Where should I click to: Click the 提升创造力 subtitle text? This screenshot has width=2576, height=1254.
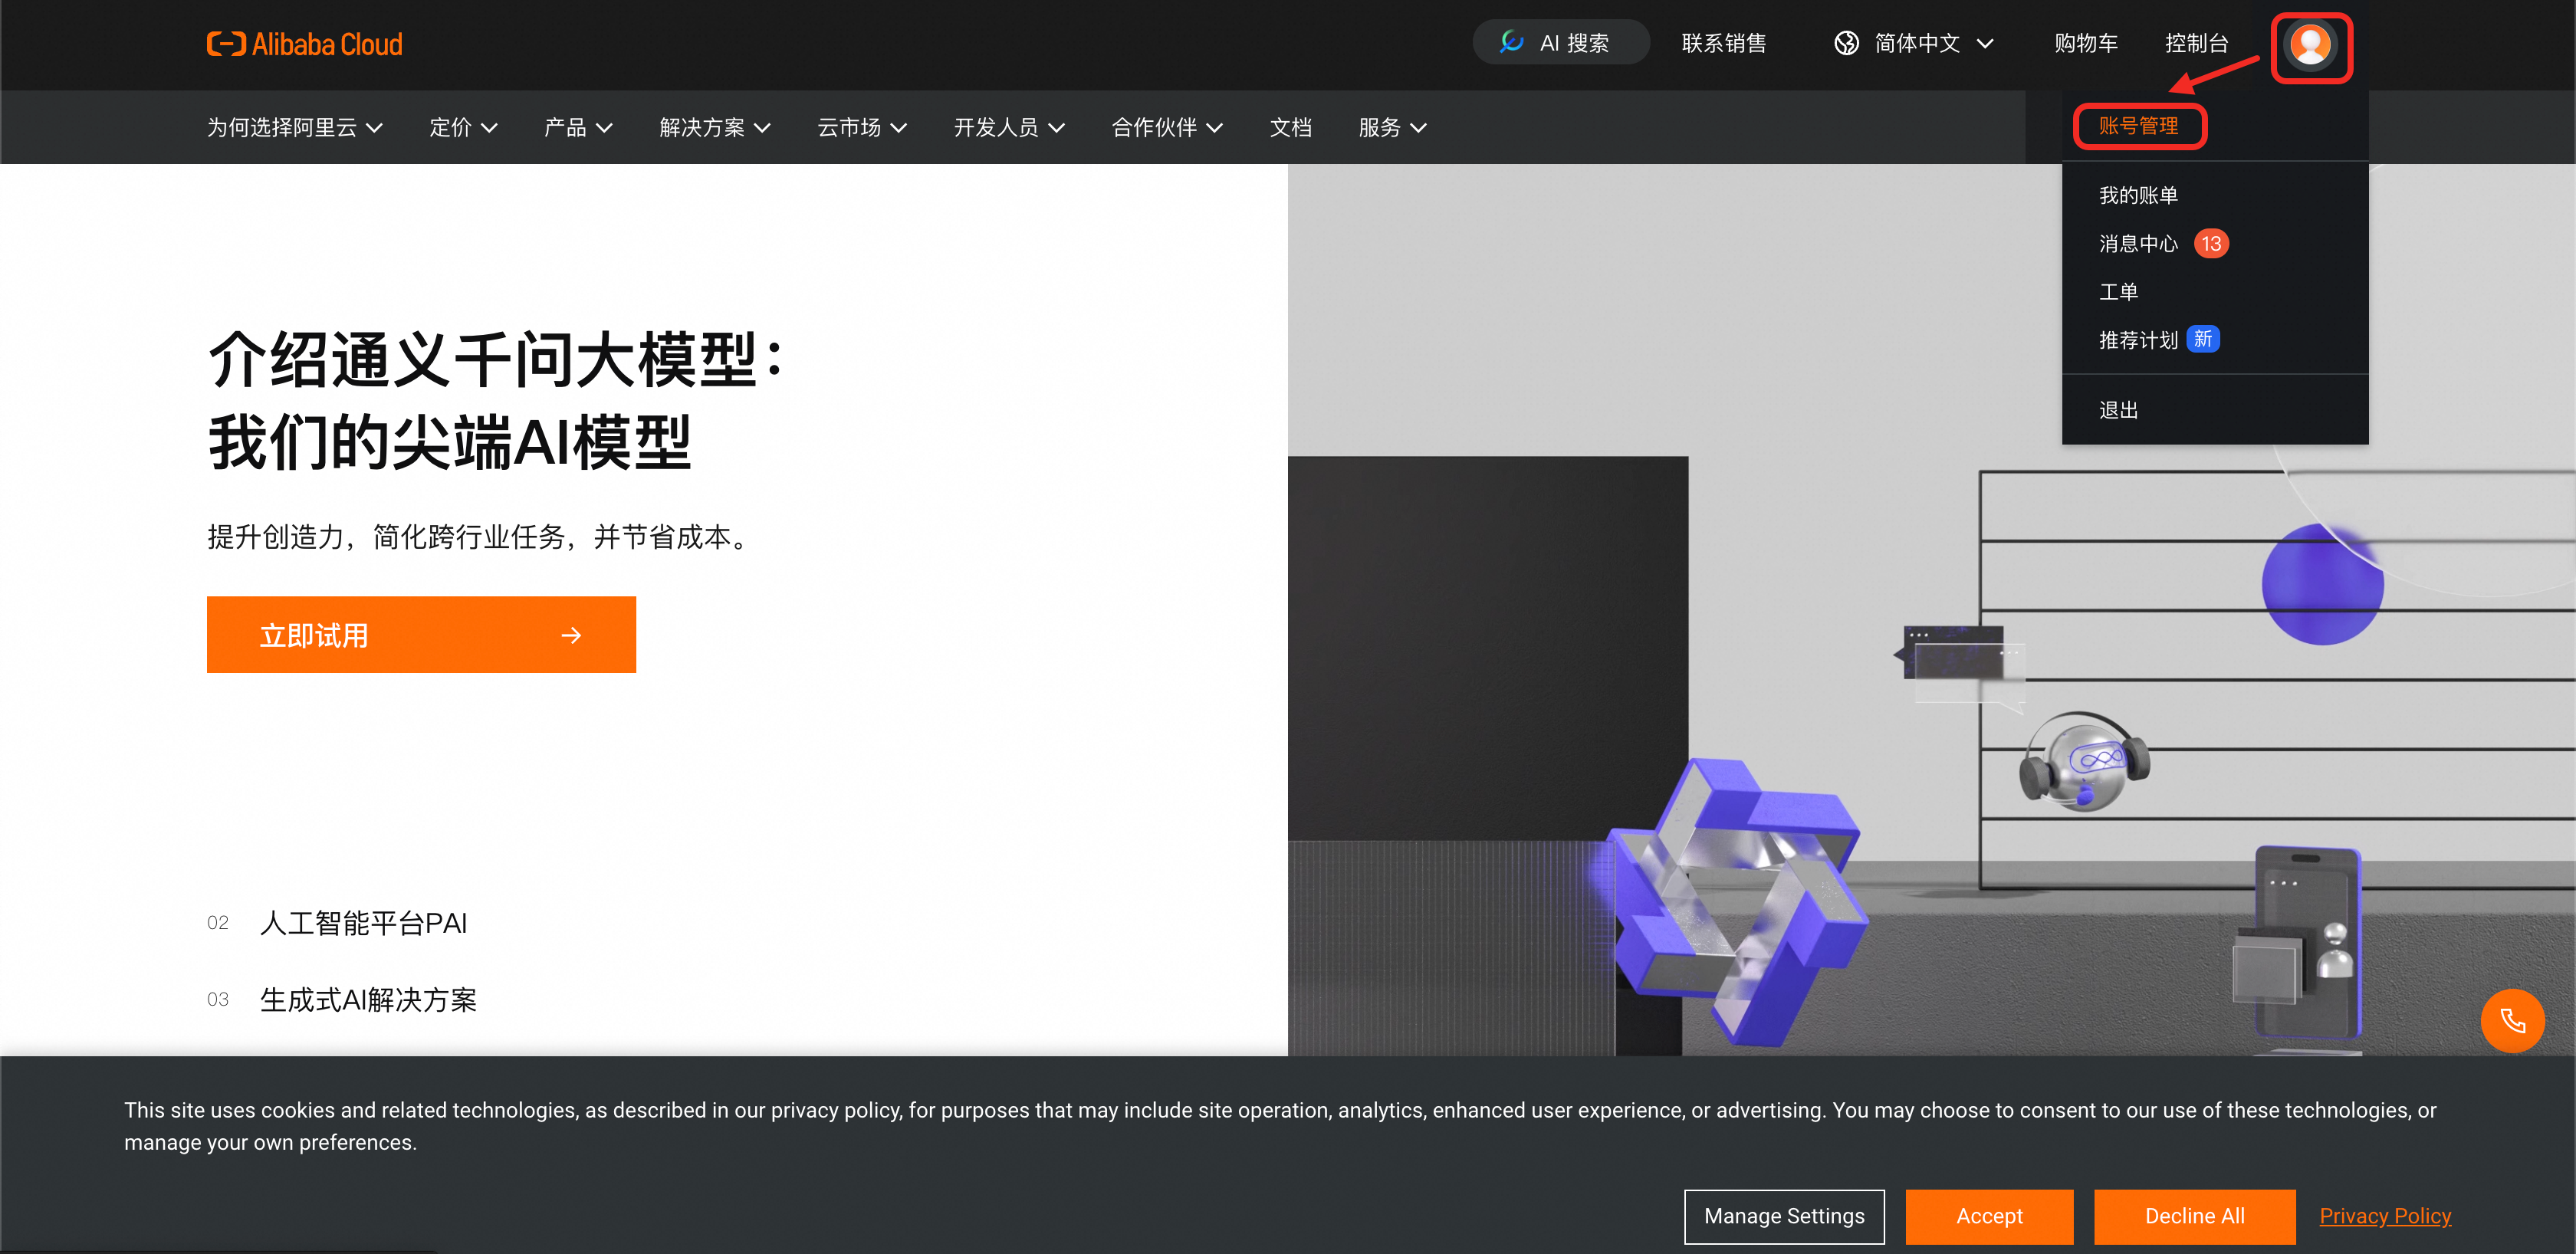[x=481, y=537]
